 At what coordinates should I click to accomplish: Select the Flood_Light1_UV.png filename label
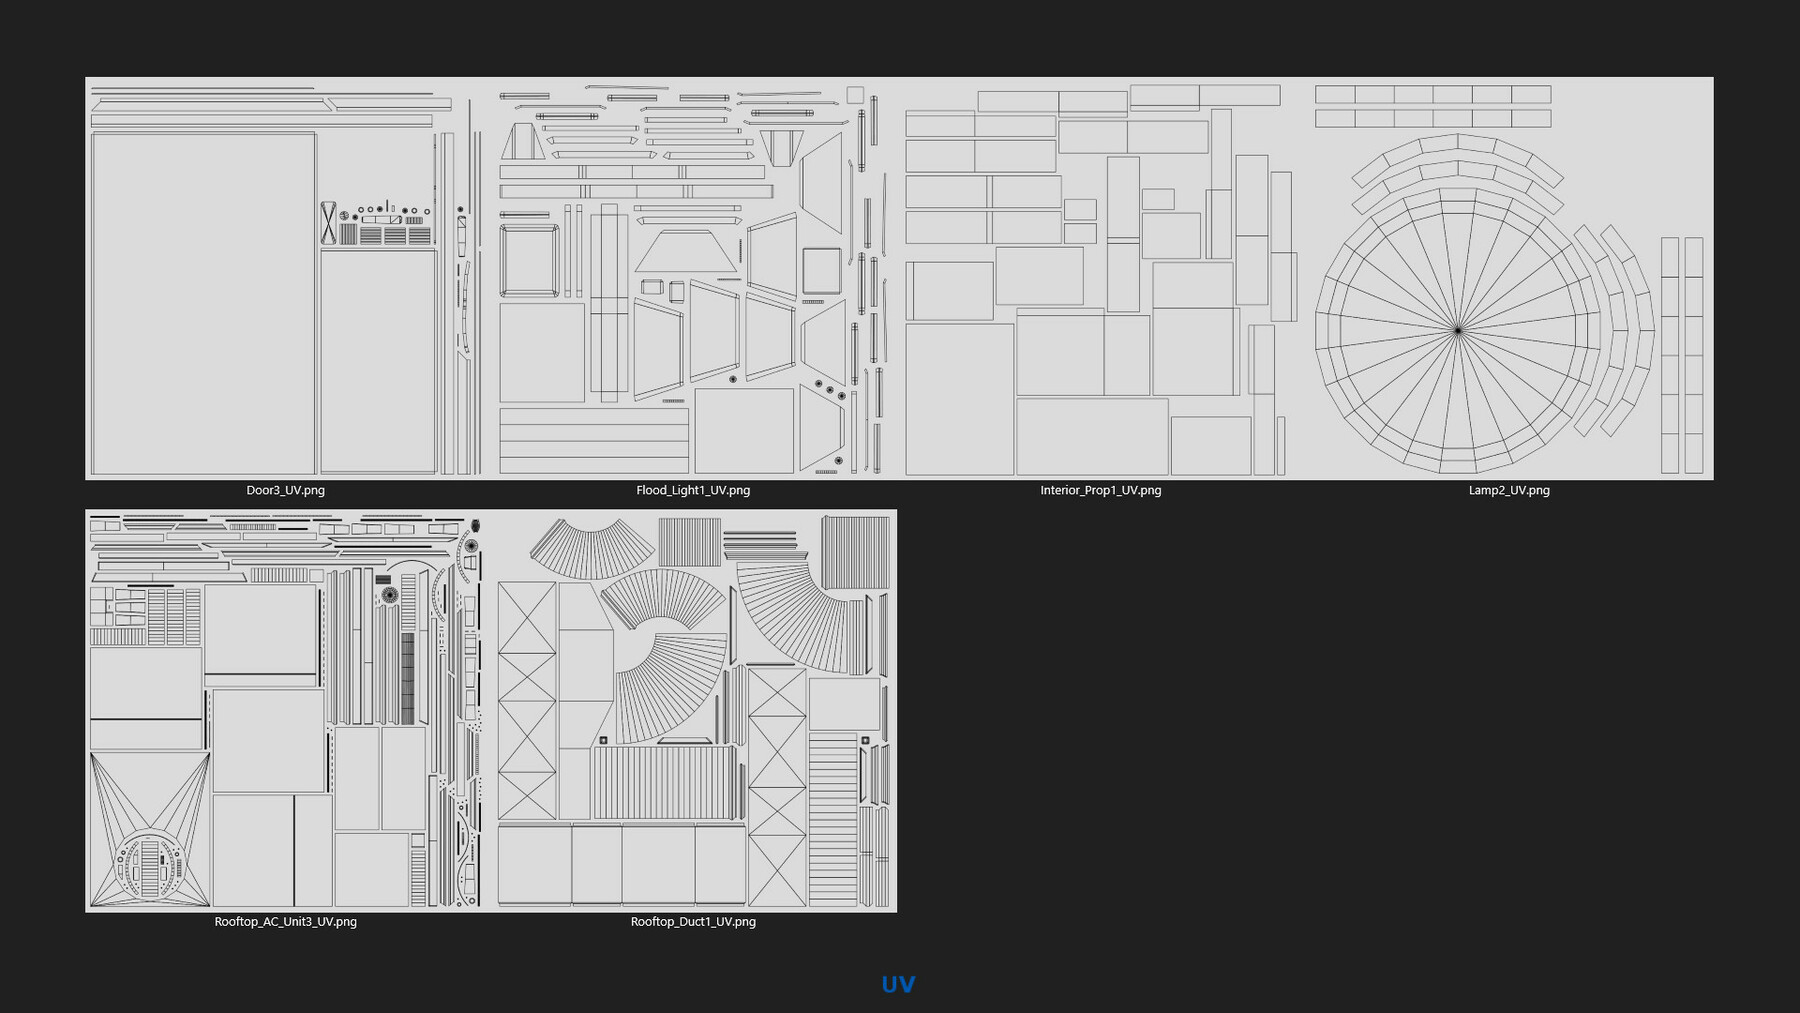pyautogui.click(x=695, y=490)
